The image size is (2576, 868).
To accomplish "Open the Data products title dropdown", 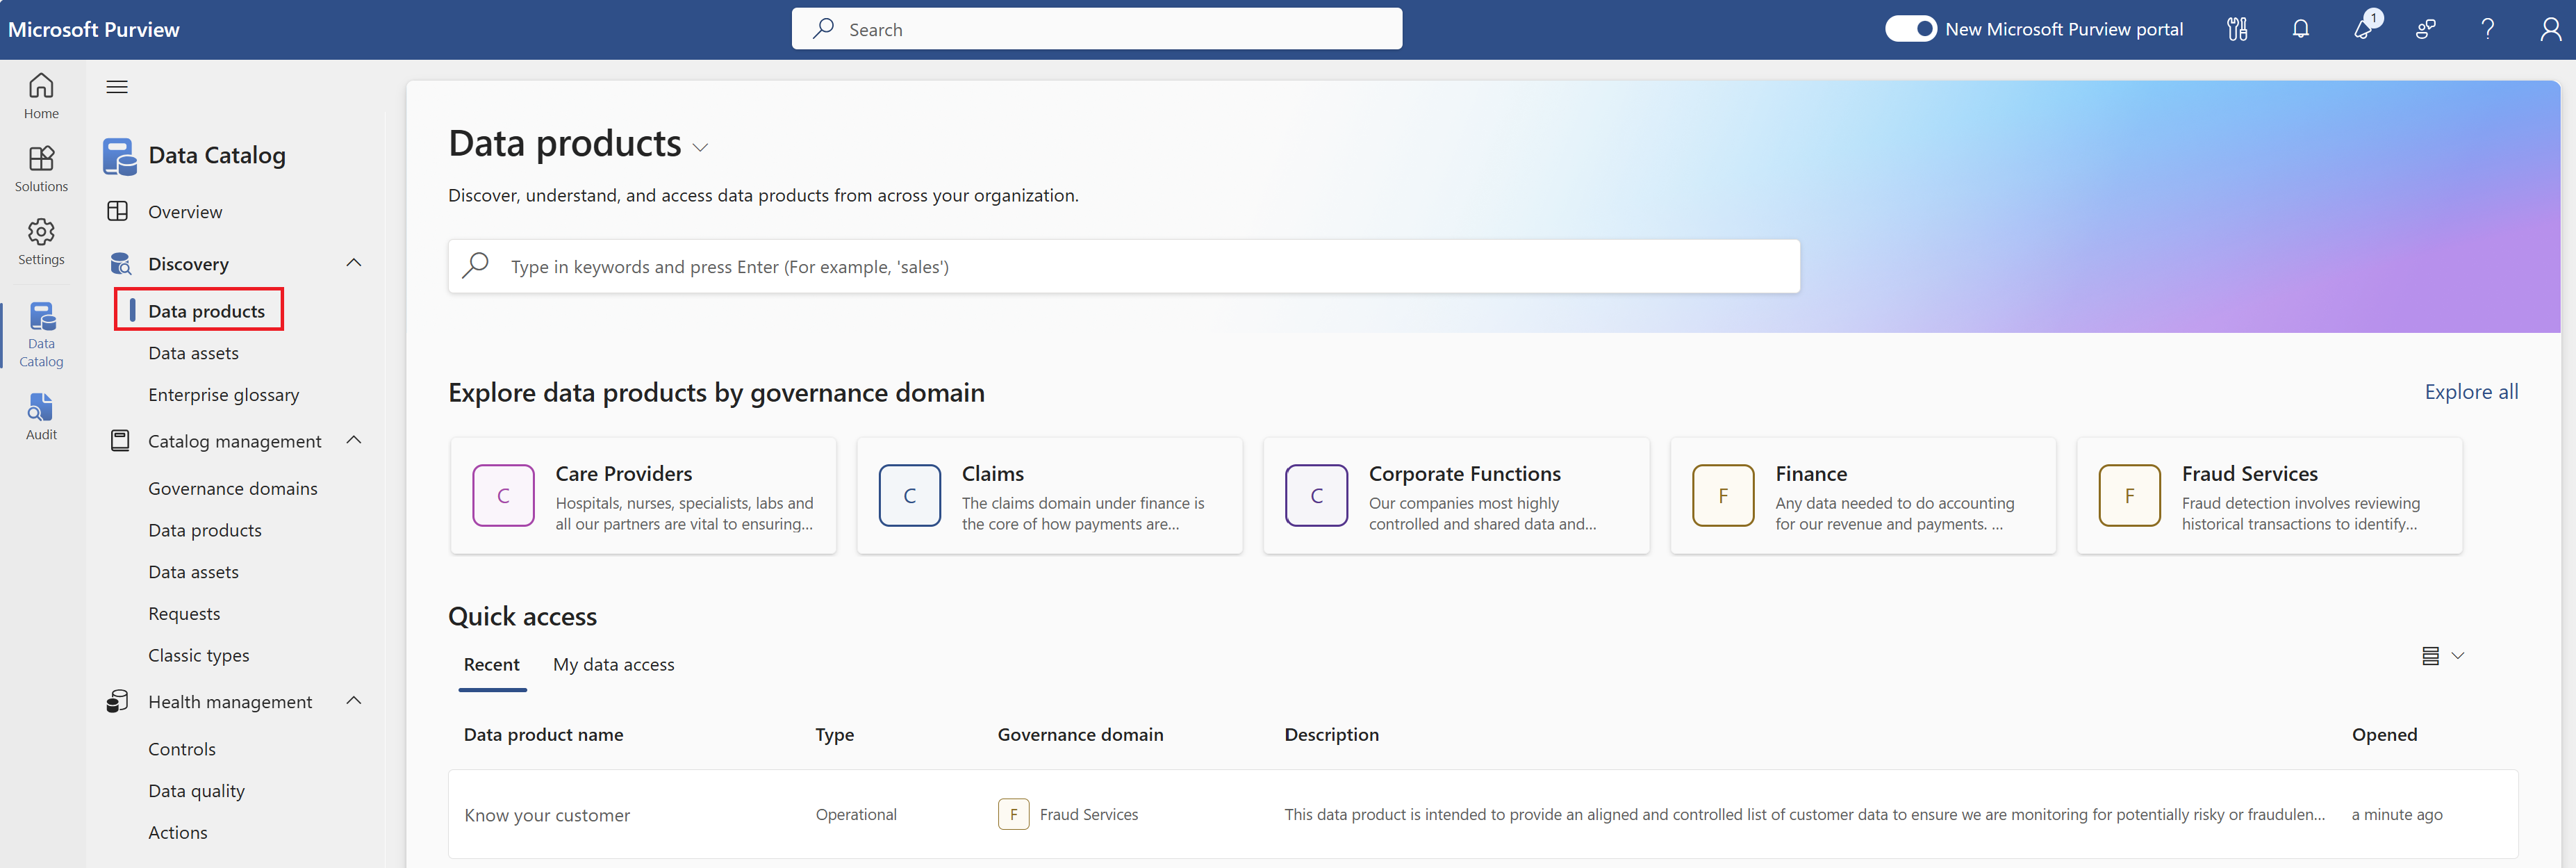I will point(700,148).
